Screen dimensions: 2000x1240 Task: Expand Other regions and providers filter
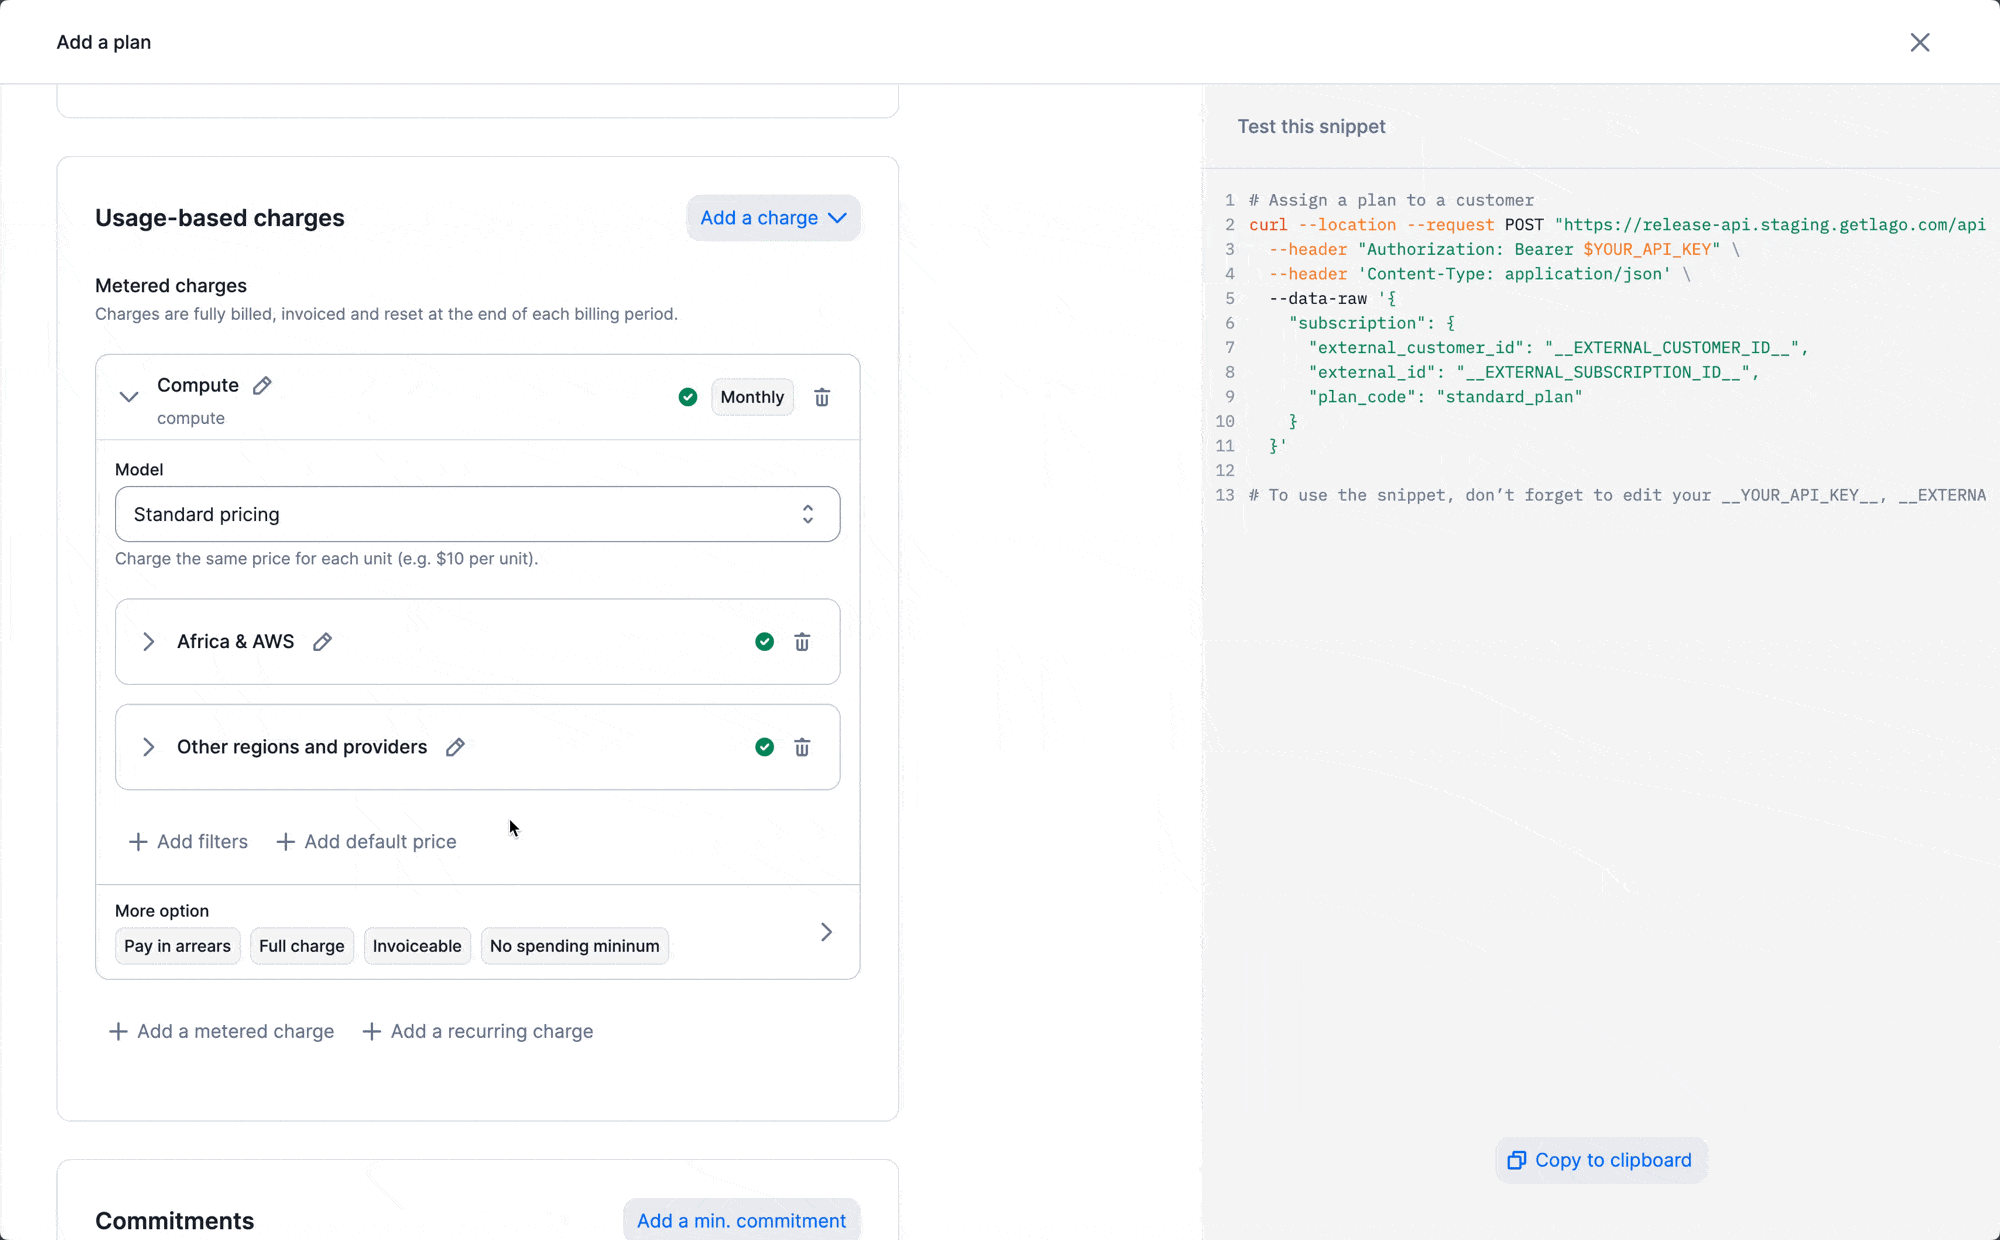coord(148,747)
